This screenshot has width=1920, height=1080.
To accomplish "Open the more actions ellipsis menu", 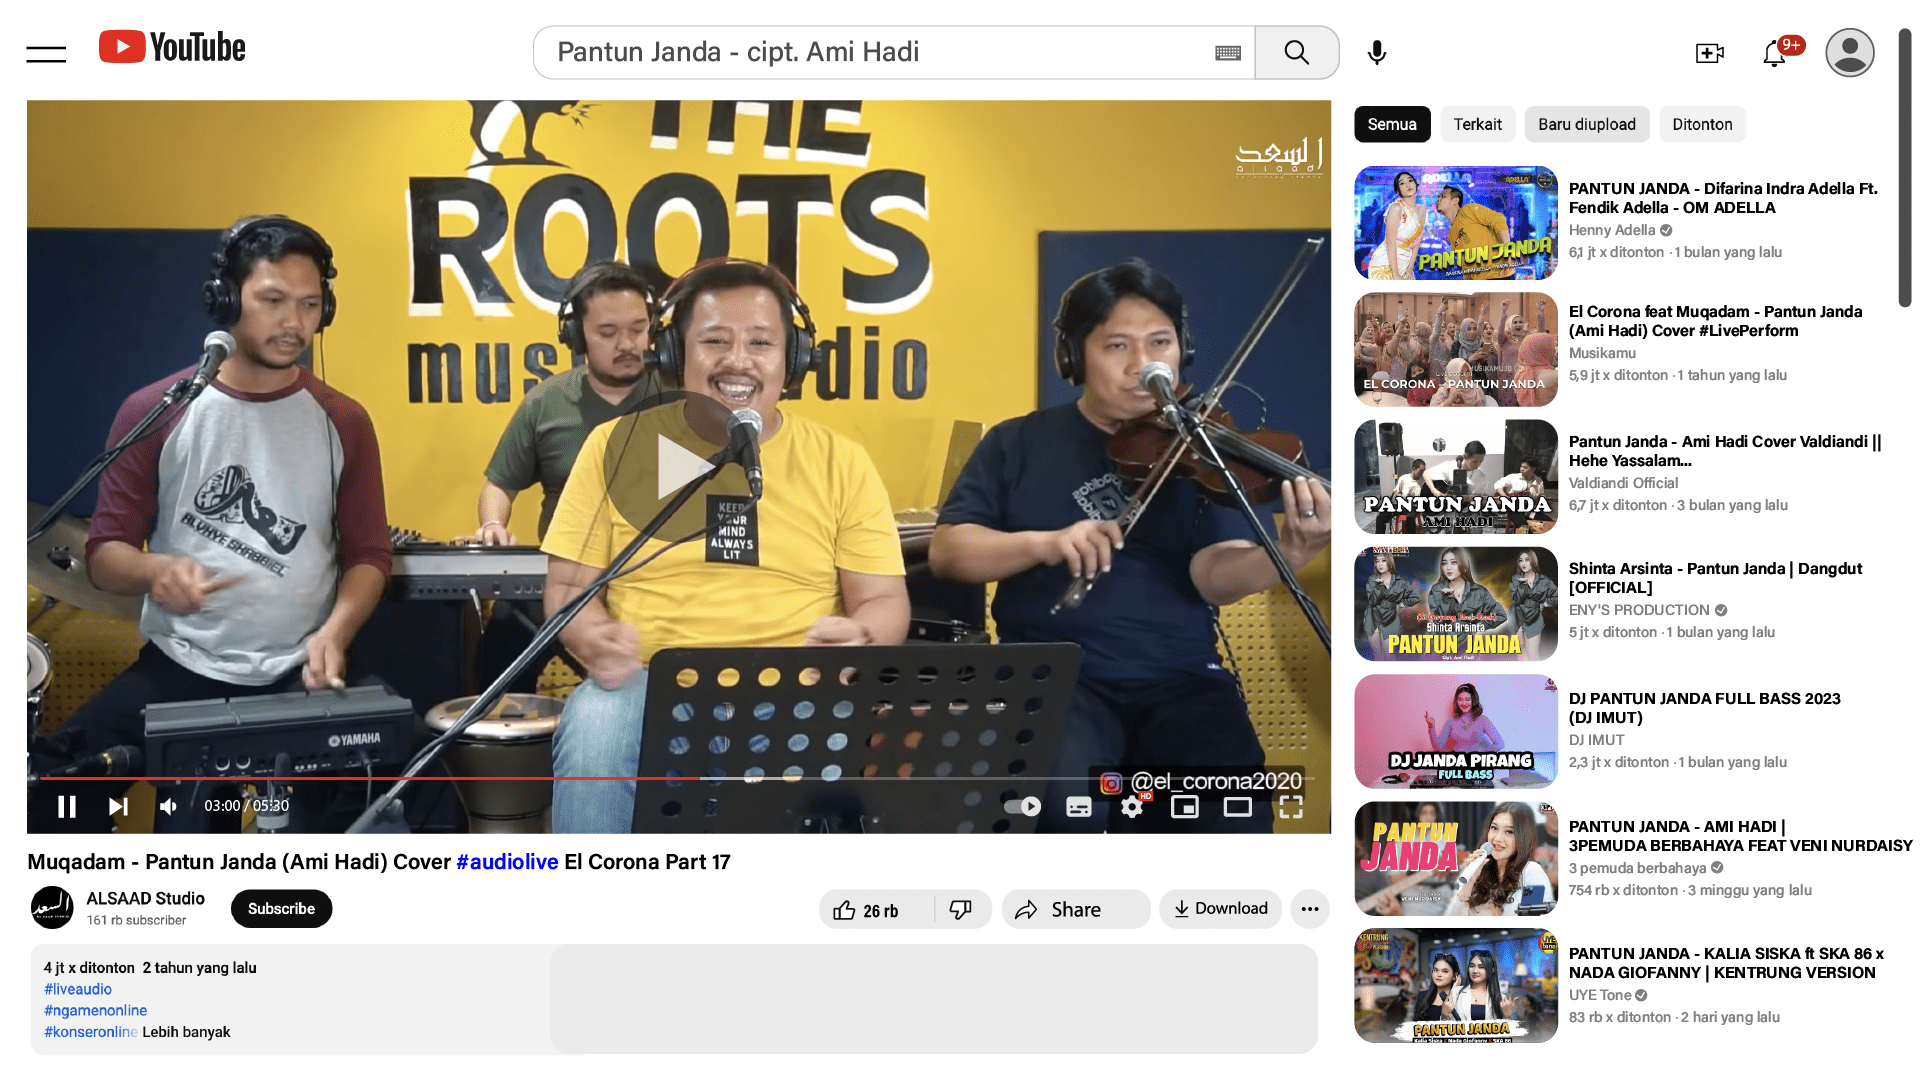I will coord(1310,909).
